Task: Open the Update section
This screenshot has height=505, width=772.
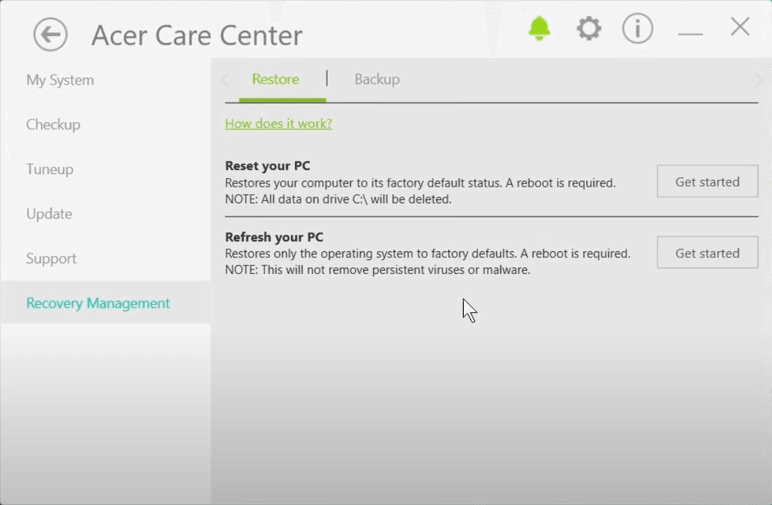Action: click(49, 214)
